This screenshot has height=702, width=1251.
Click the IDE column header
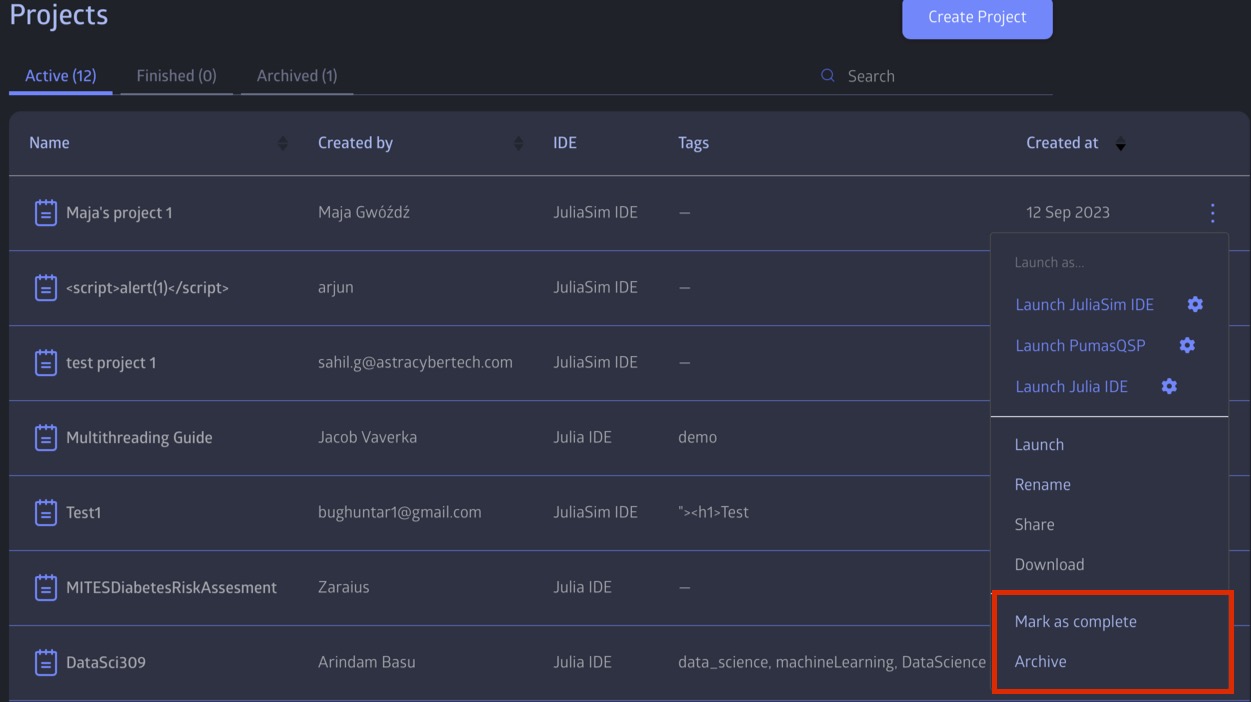pyautogui.click(x=565, y=144)
